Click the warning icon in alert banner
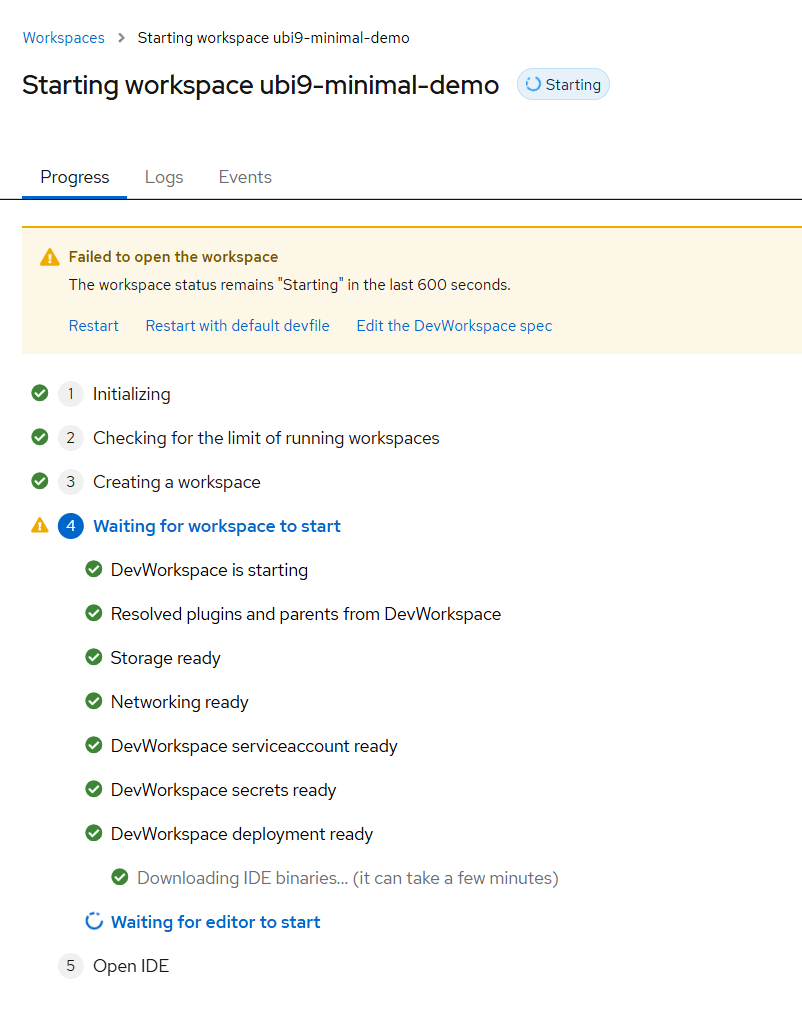Viewport: 802px width, 1020px height. click(50, 258)
